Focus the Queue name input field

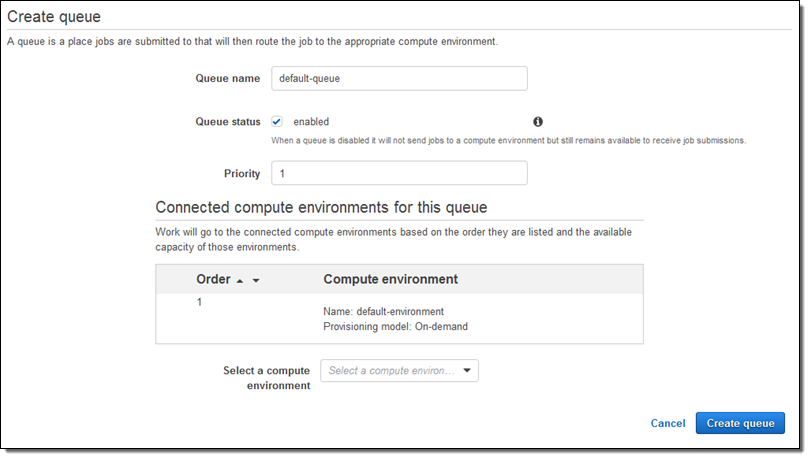(399, 79)
